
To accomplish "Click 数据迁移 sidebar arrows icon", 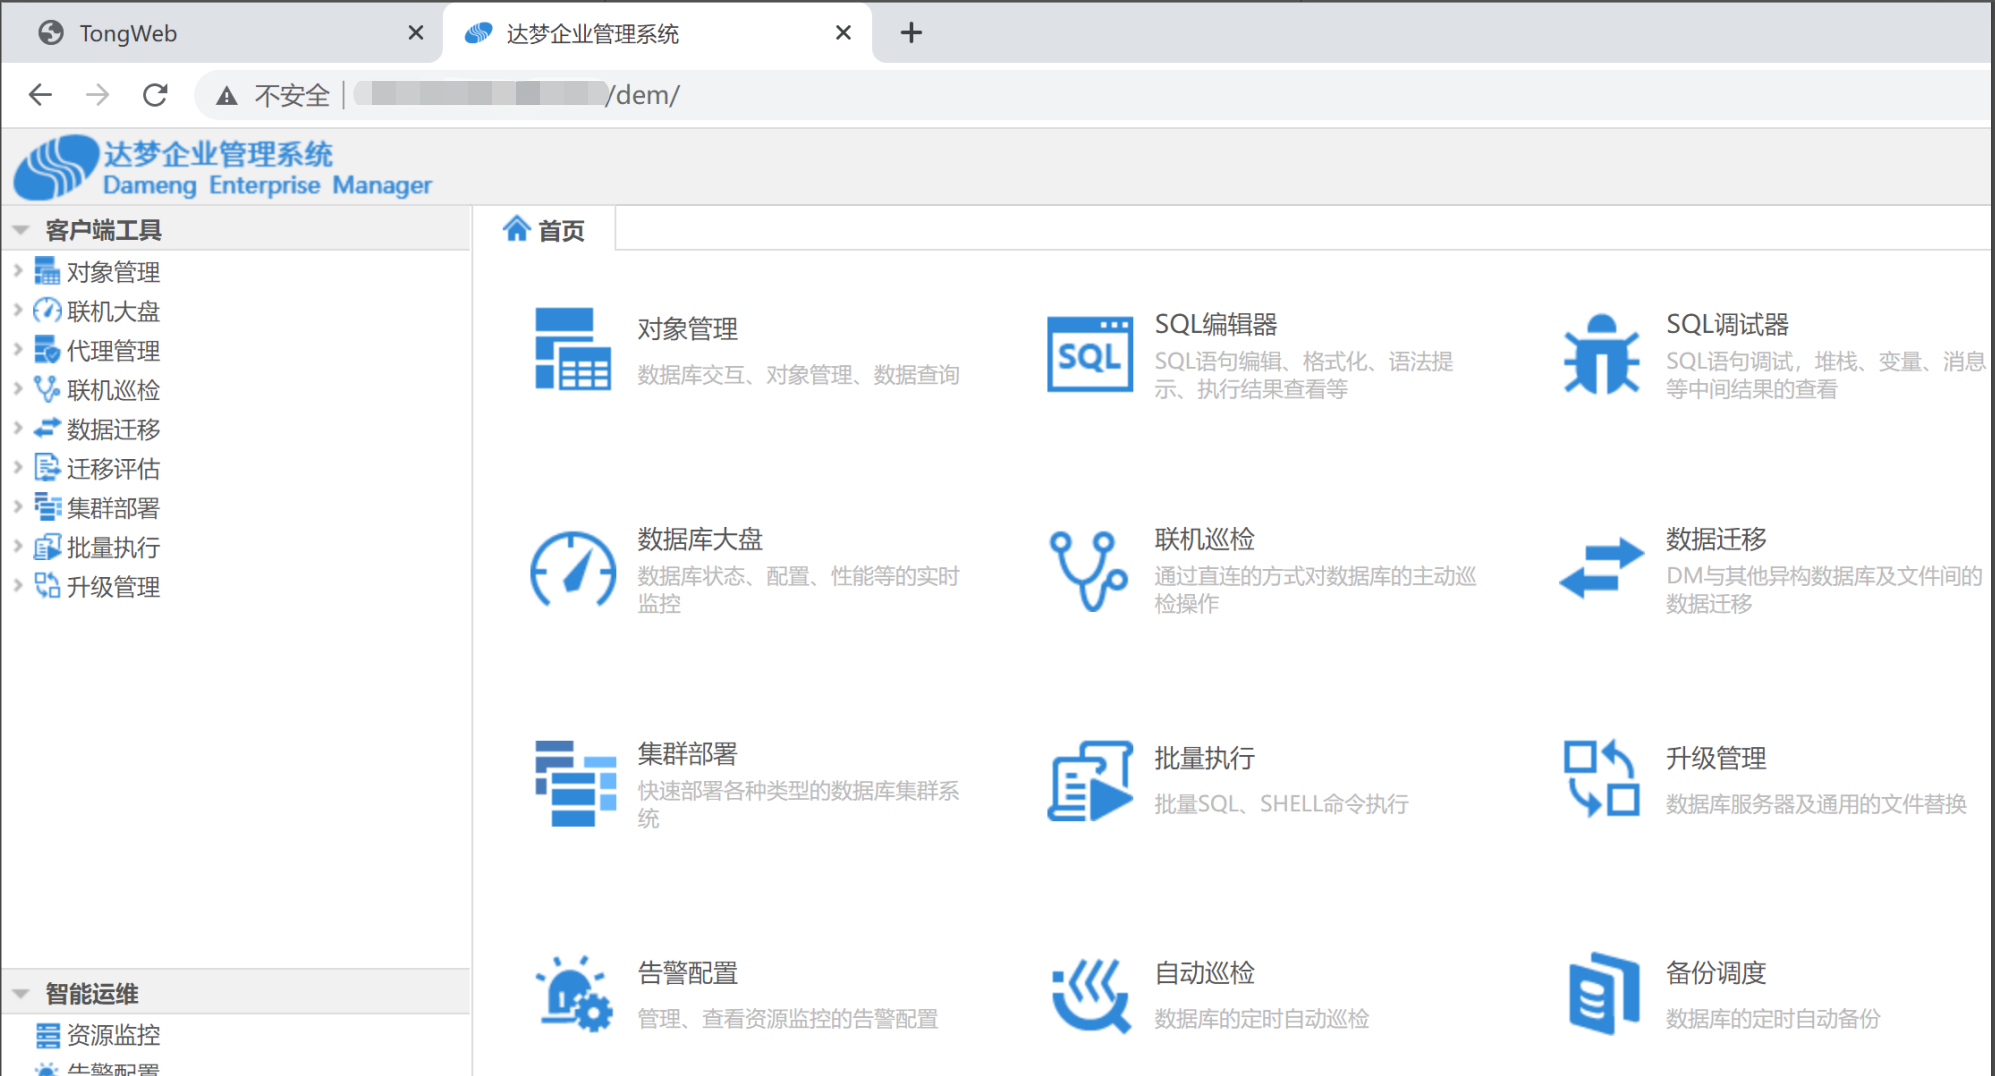I will [x=47, y=429].
